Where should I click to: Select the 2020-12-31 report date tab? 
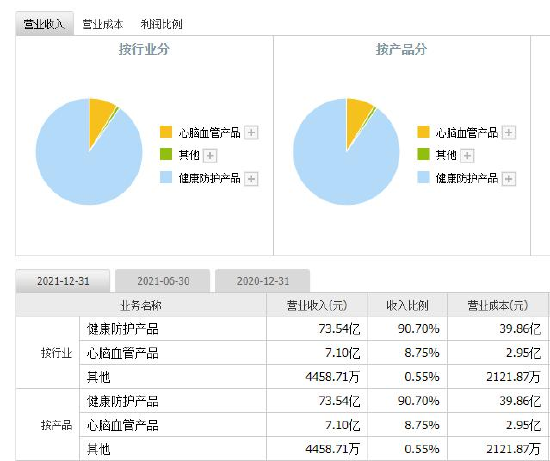263,281
